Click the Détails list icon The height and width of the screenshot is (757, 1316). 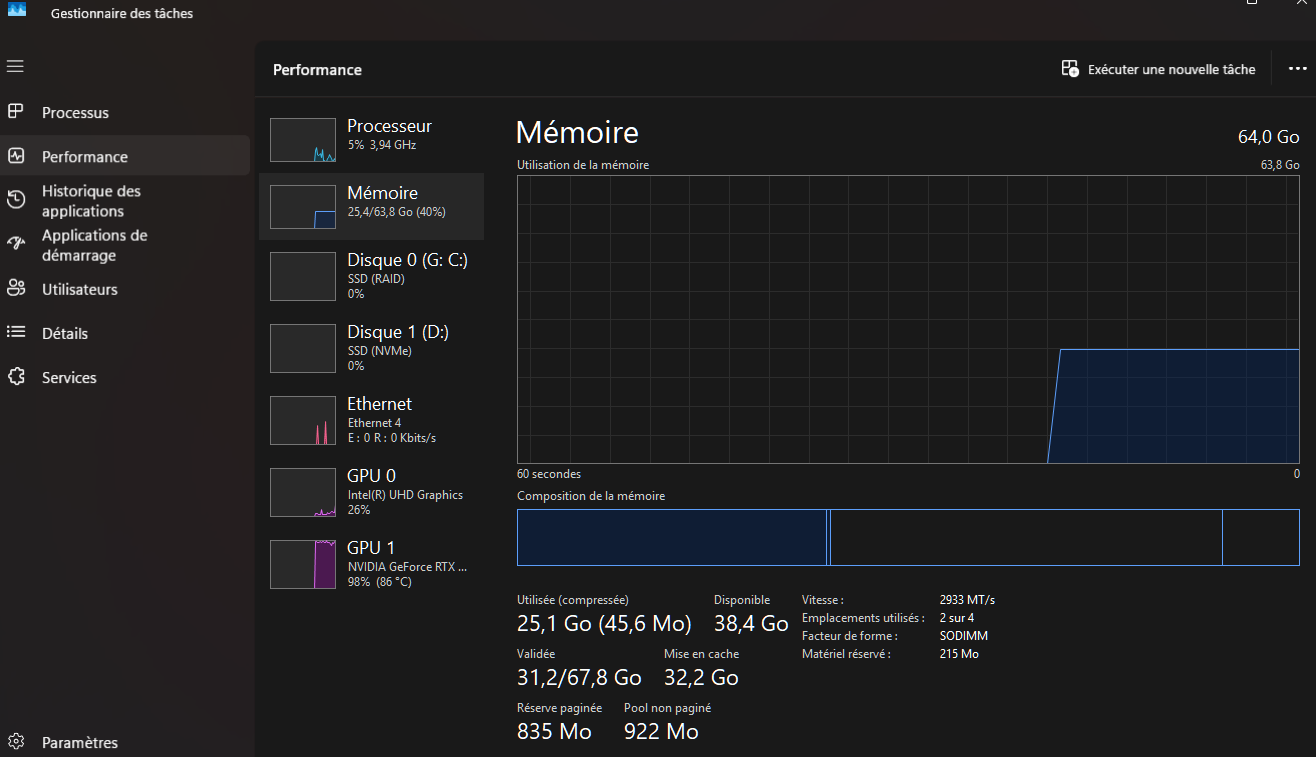click(x=16, y=333)
